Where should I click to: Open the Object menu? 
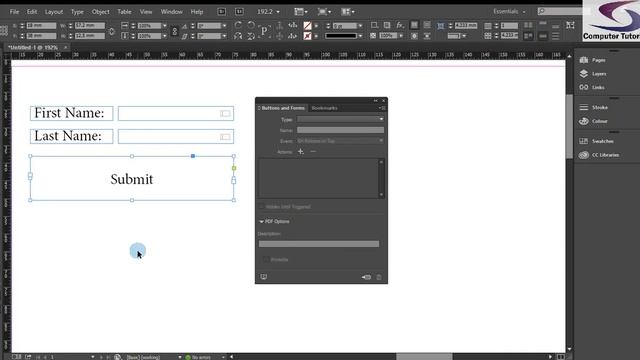[x=100, y=11]
